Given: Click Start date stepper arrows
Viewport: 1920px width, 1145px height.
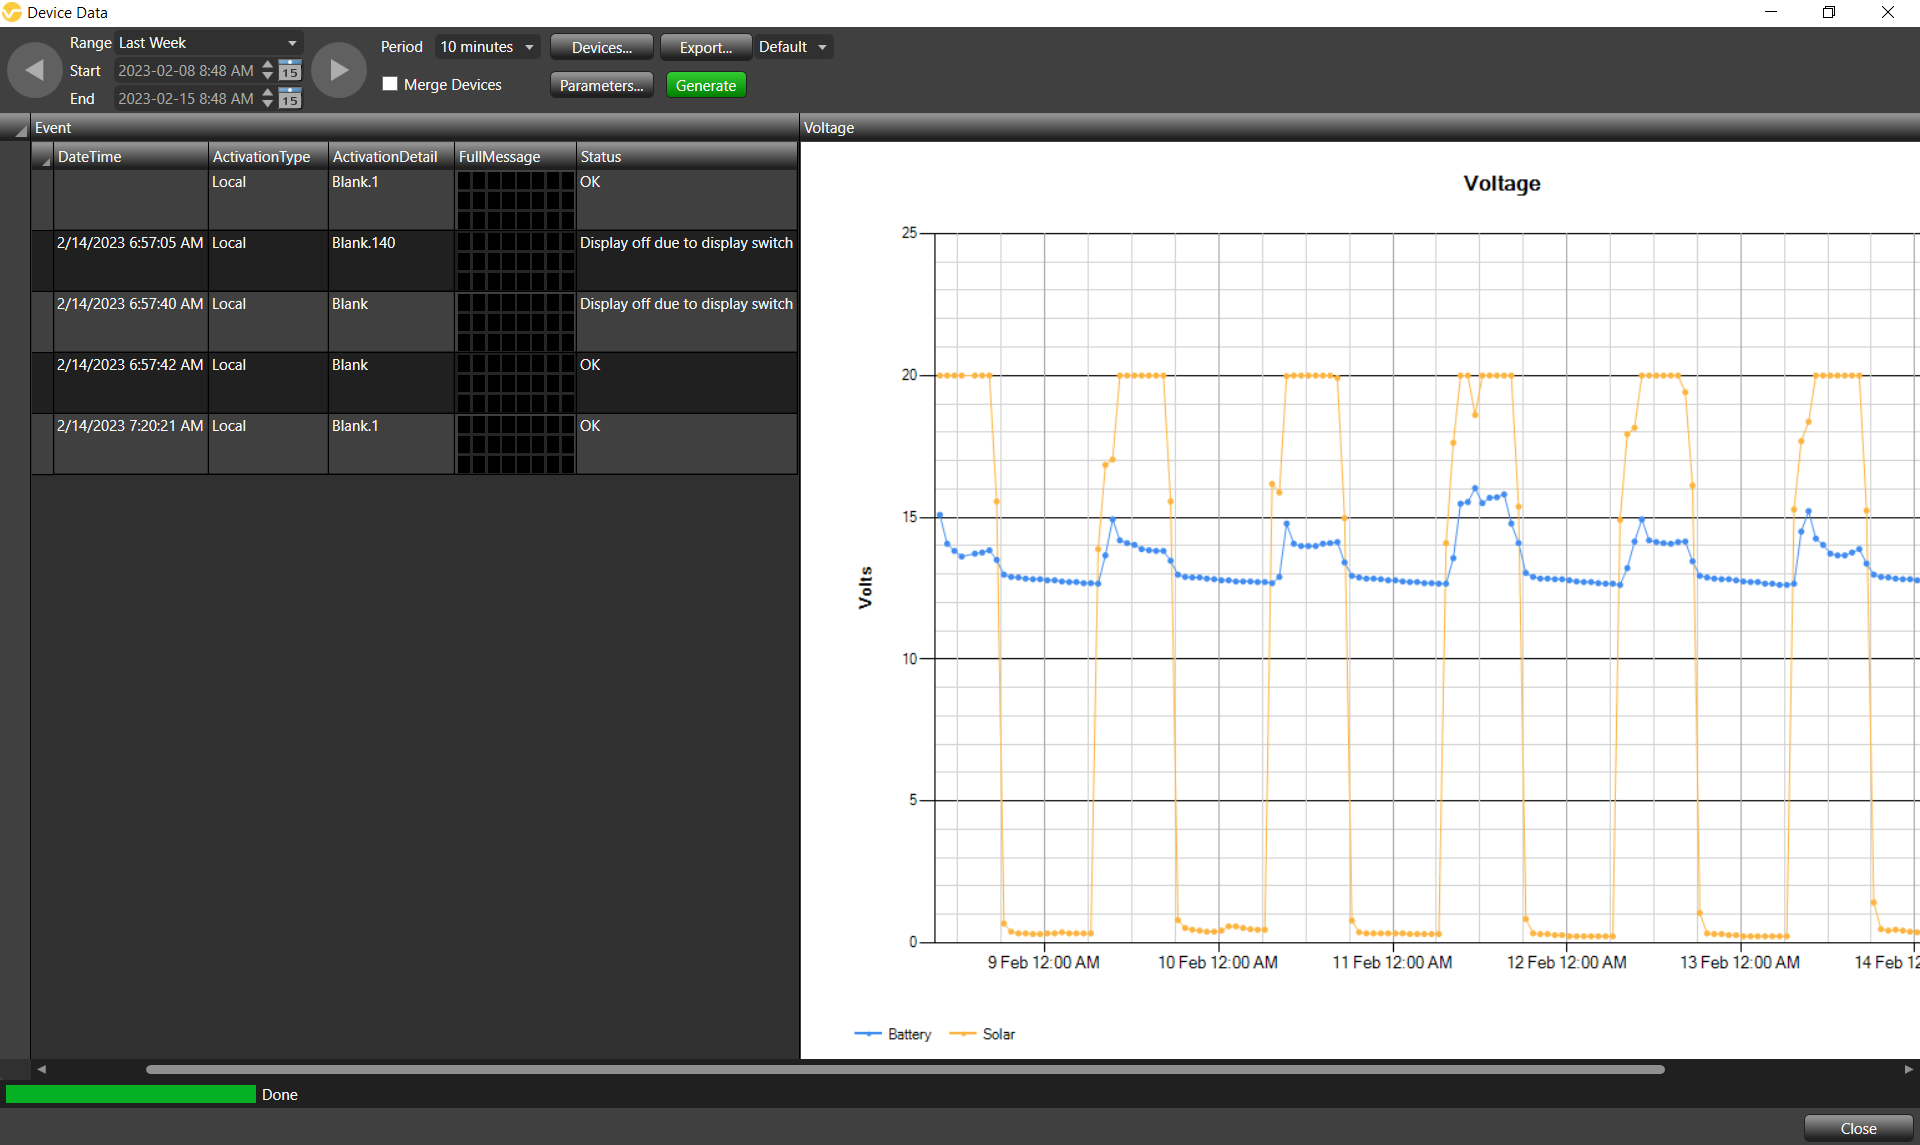Looking at the screenshot, I should [267, 70].
